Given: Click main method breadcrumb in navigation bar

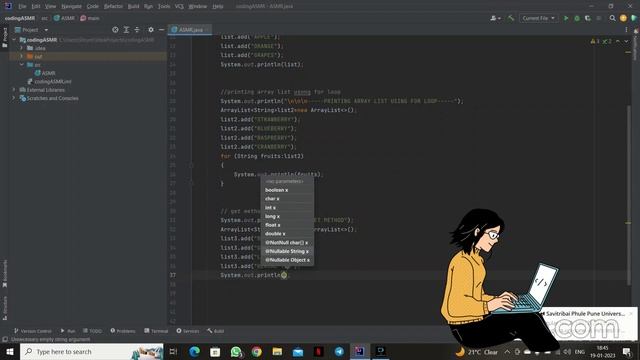Looking at the screenshot, I should [x=90, y=18].
